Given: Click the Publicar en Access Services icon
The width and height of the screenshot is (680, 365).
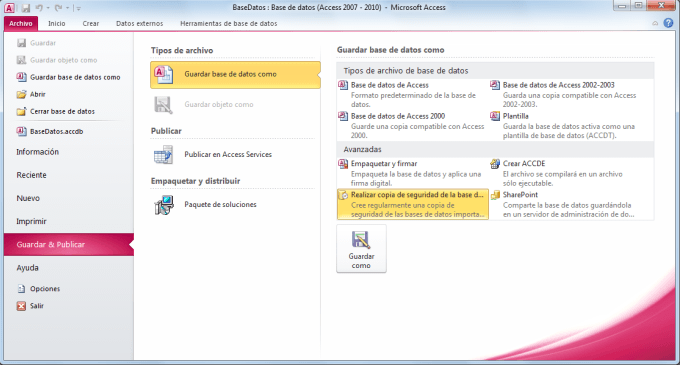Looking at the screenshot, I should point(163,155).
